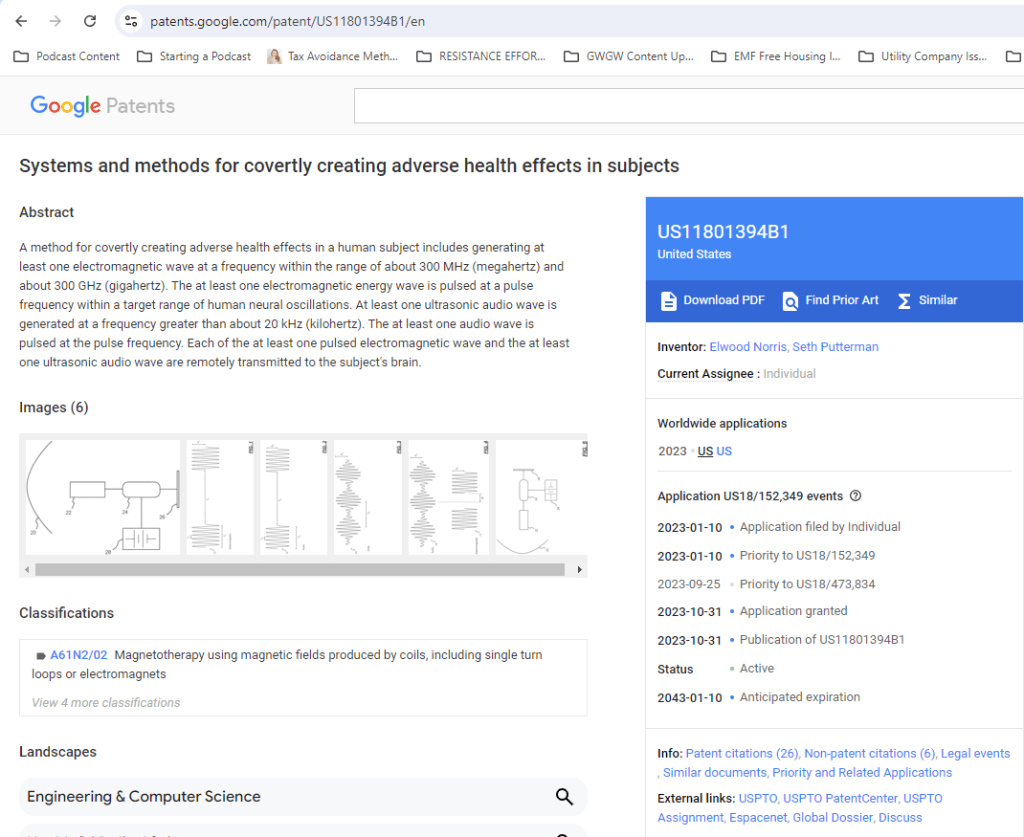Expand View 4 more classifications

(x=106, y=703)
